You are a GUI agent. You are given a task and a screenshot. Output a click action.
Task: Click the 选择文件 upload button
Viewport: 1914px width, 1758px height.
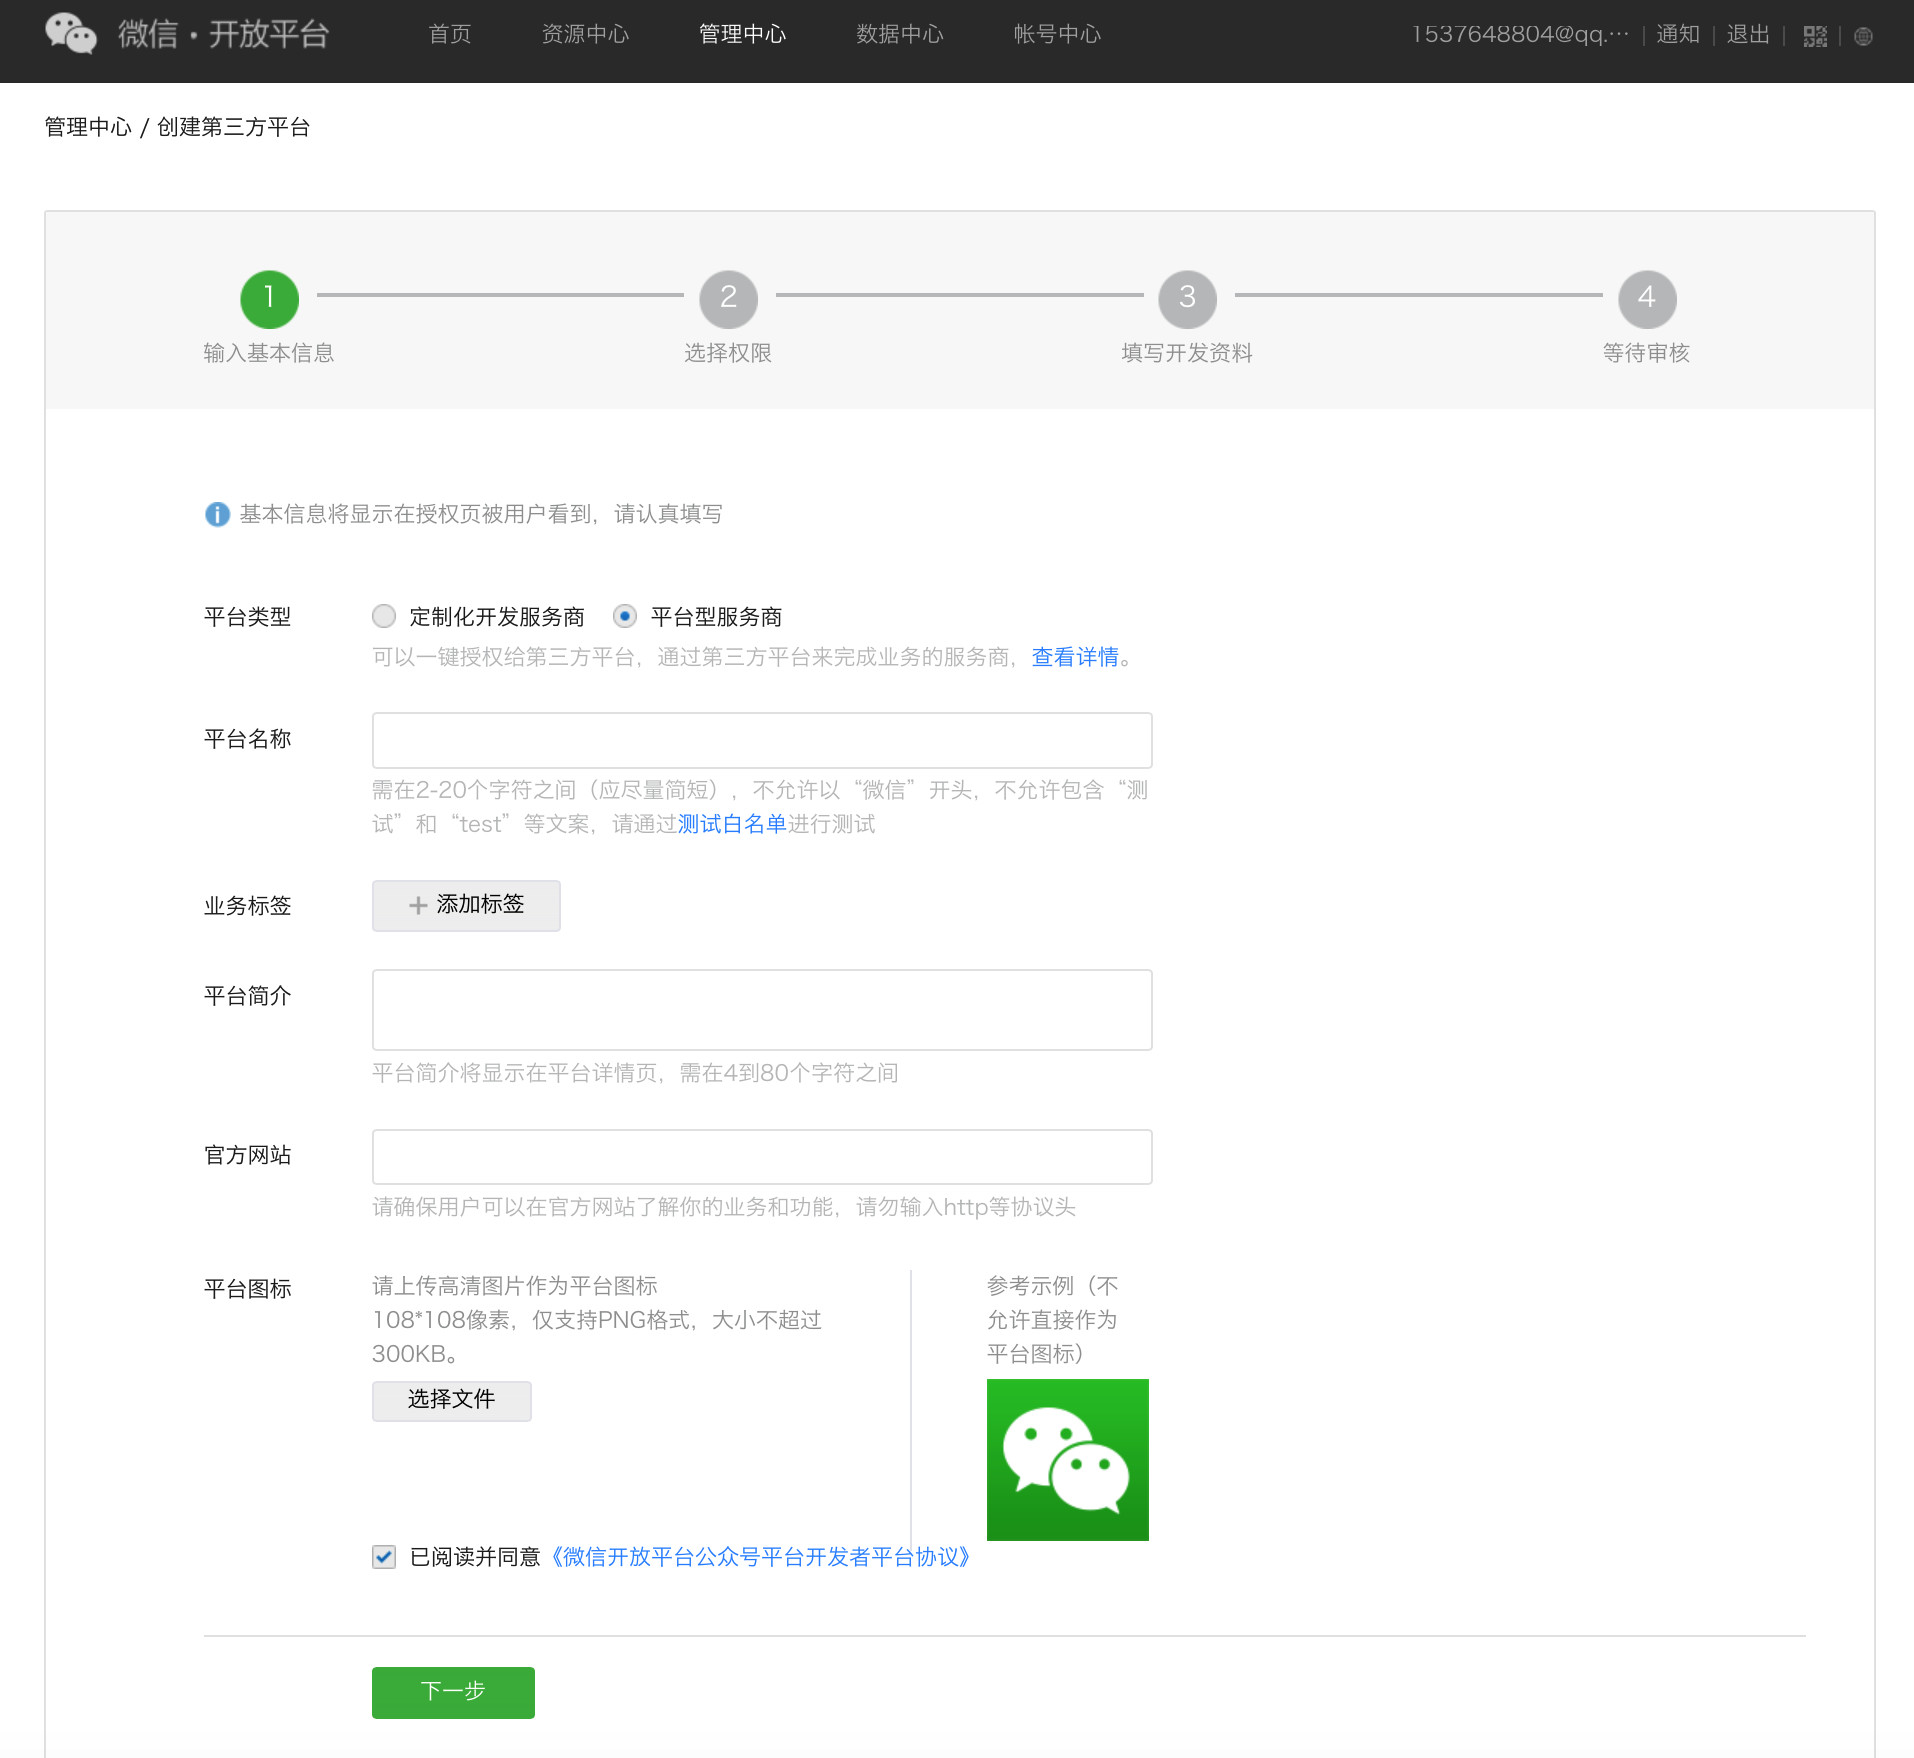tap(452, 1400)
